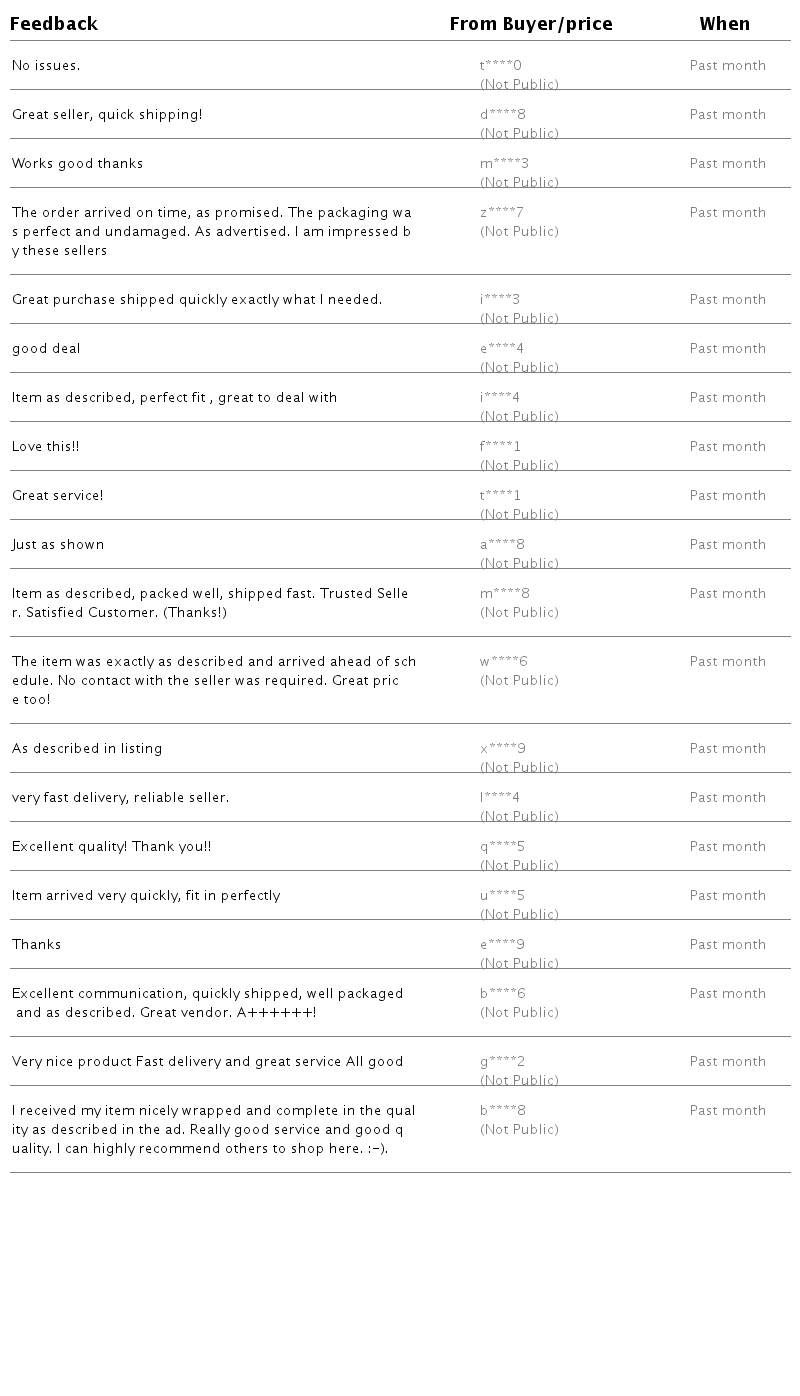Click the 'Thanks' feedback comment
This screenshot has height=1396, width=800.
pyautogui.click(x=36, y=945)
